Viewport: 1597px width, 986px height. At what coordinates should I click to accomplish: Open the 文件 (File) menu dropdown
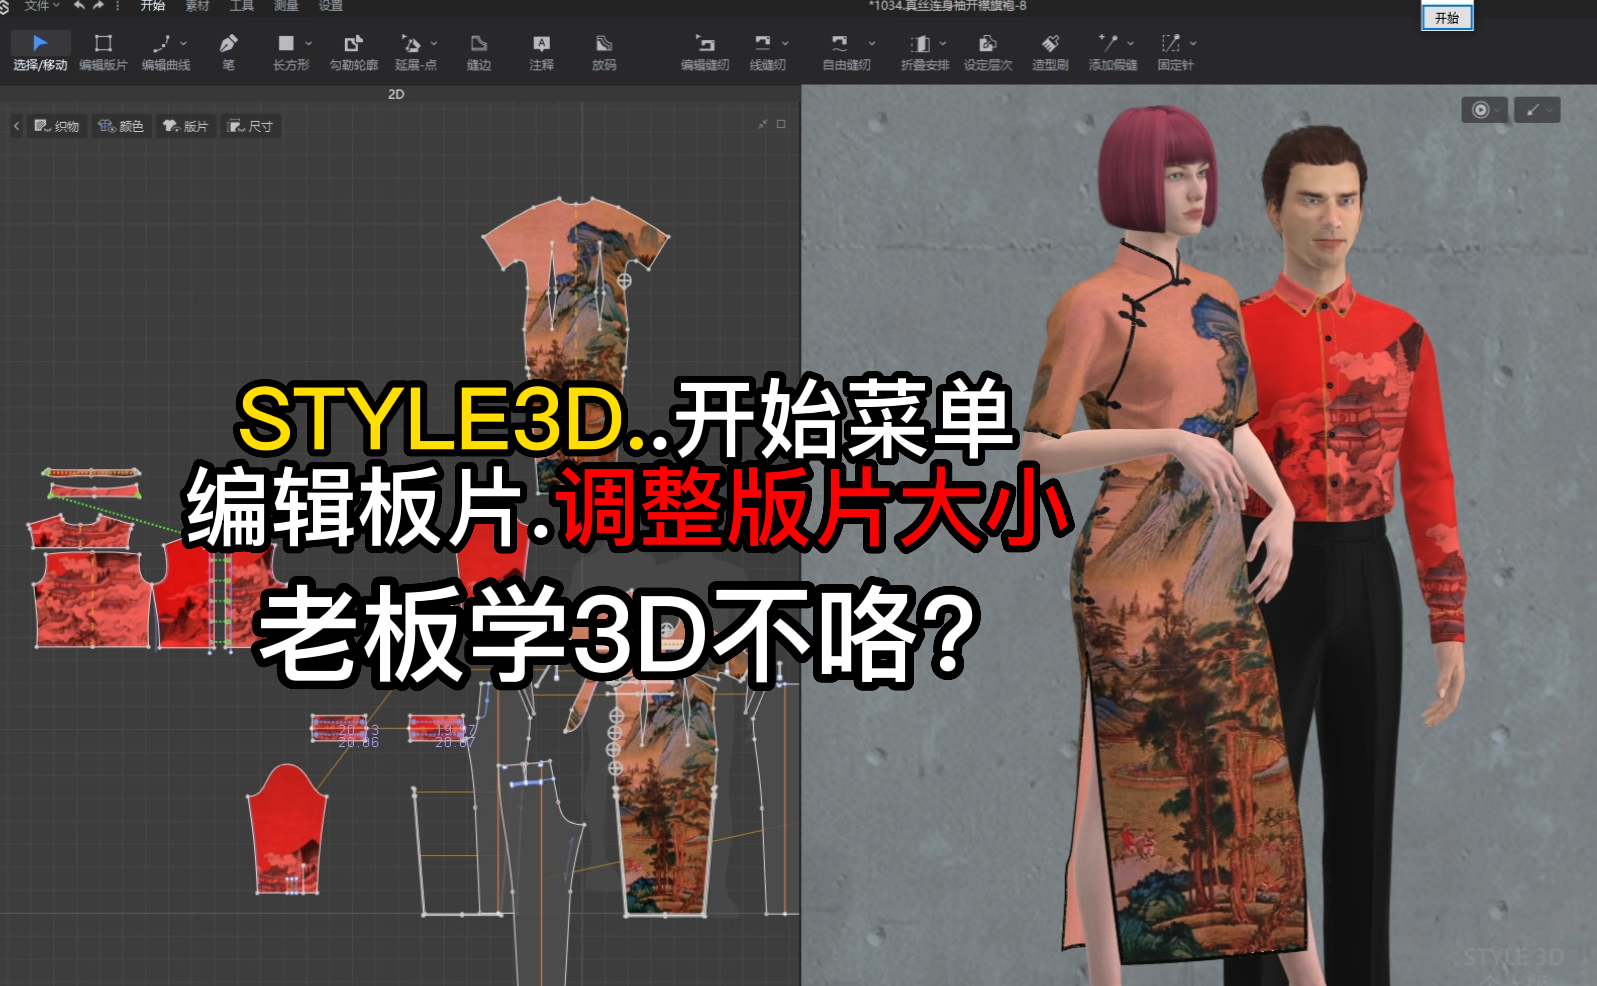pos(42,6)
